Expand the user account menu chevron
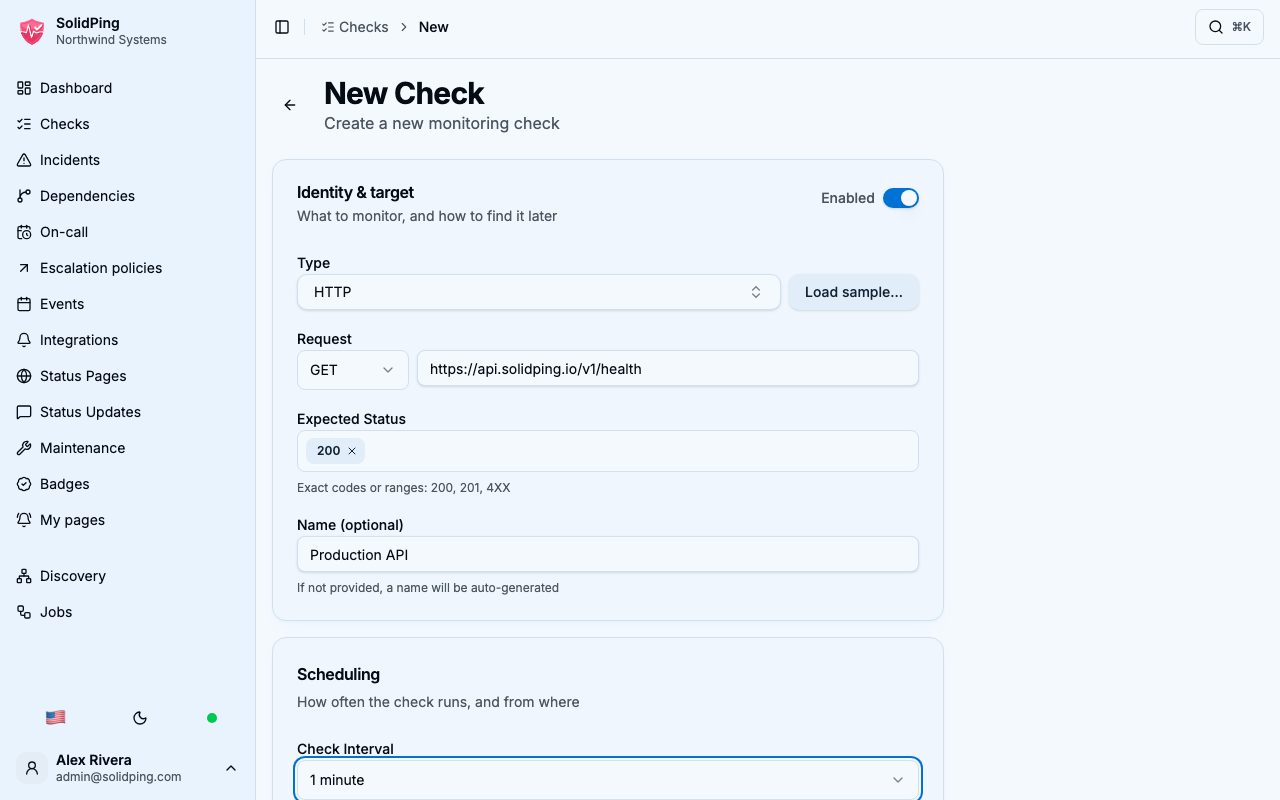This screenshot has width=1280, height=800. point(231,768)
